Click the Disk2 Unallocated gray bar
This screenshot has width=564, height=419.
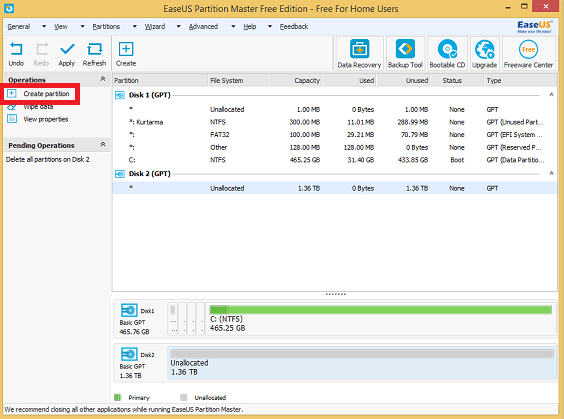click(362, 354)
